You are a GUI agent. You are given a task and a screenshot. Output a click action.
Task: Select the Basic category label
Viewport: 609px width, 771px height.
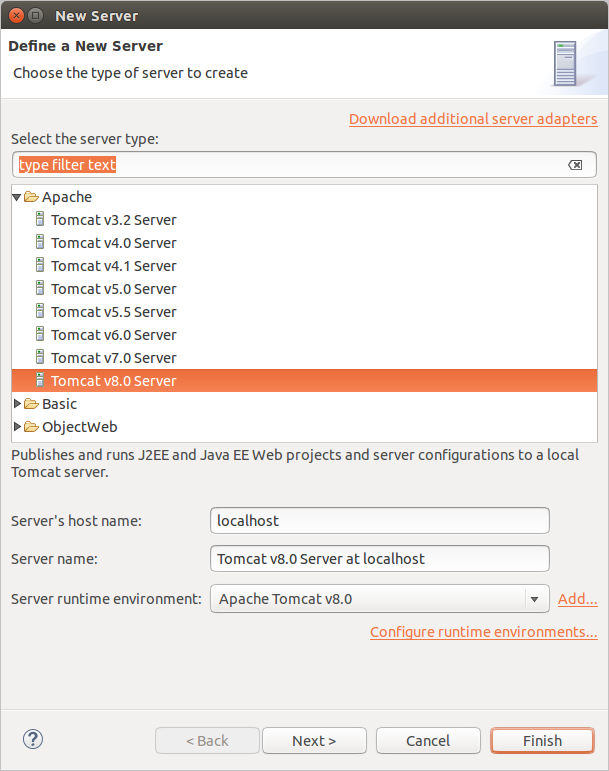[x=59, y=404]
